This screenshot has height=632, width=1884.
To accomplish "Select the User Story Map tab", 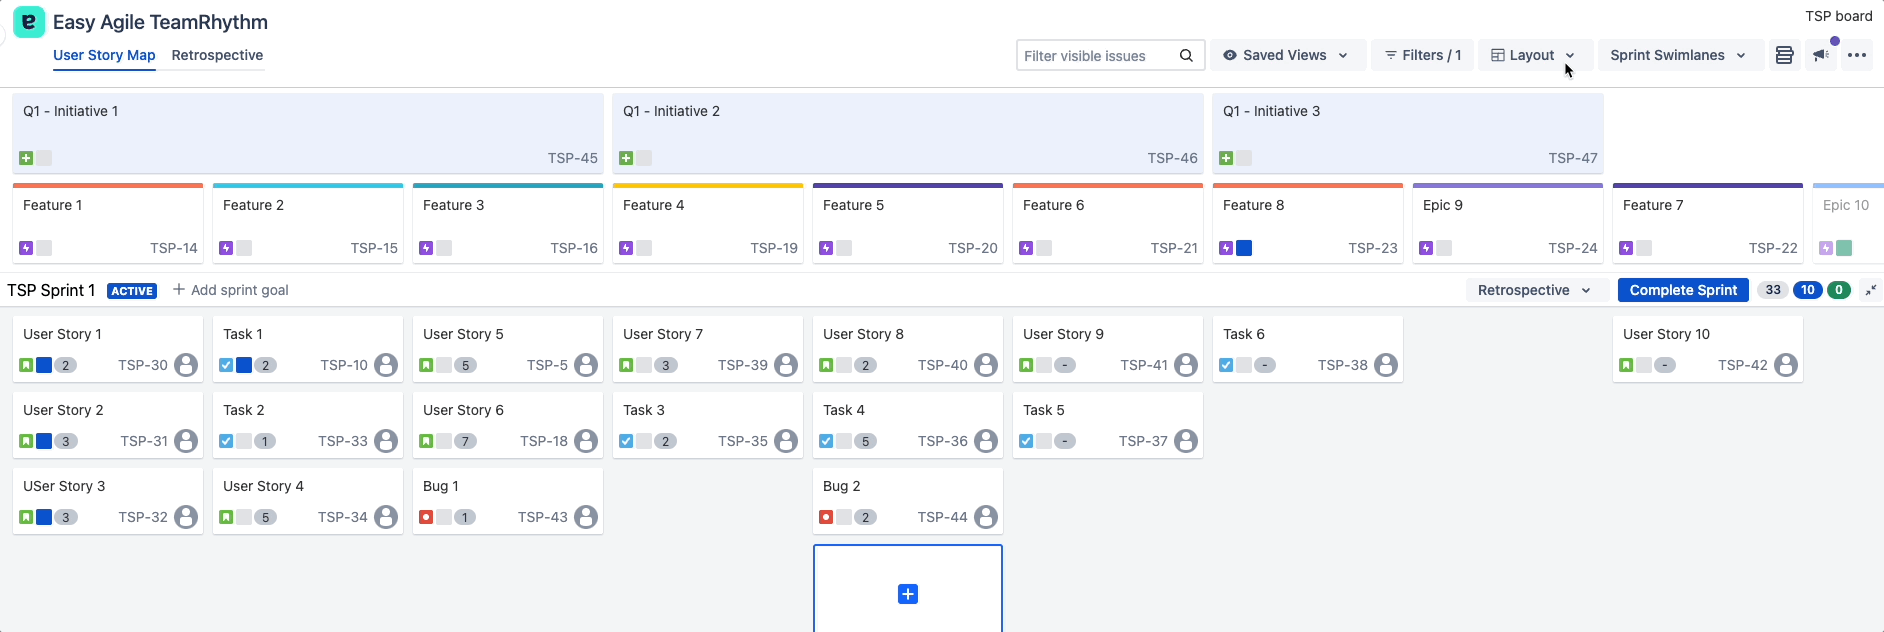I will (x=104, y=55).
